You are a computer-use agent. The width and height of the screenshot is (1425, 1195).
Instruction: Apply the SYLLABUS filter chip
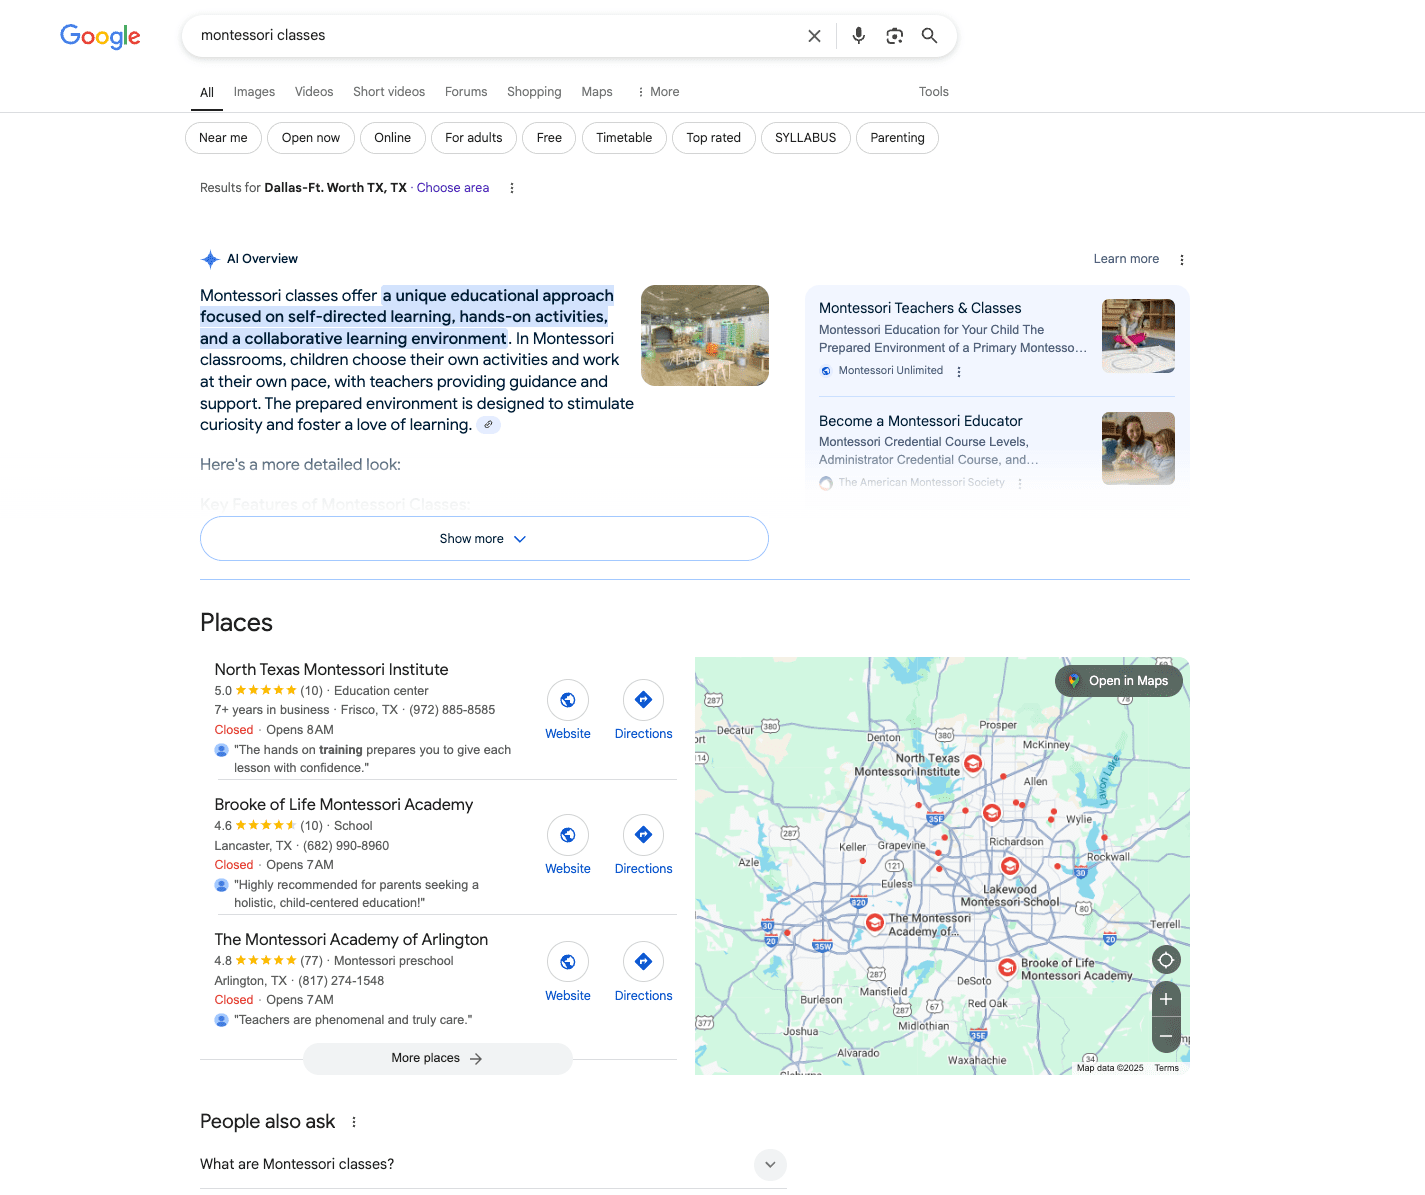806,138
